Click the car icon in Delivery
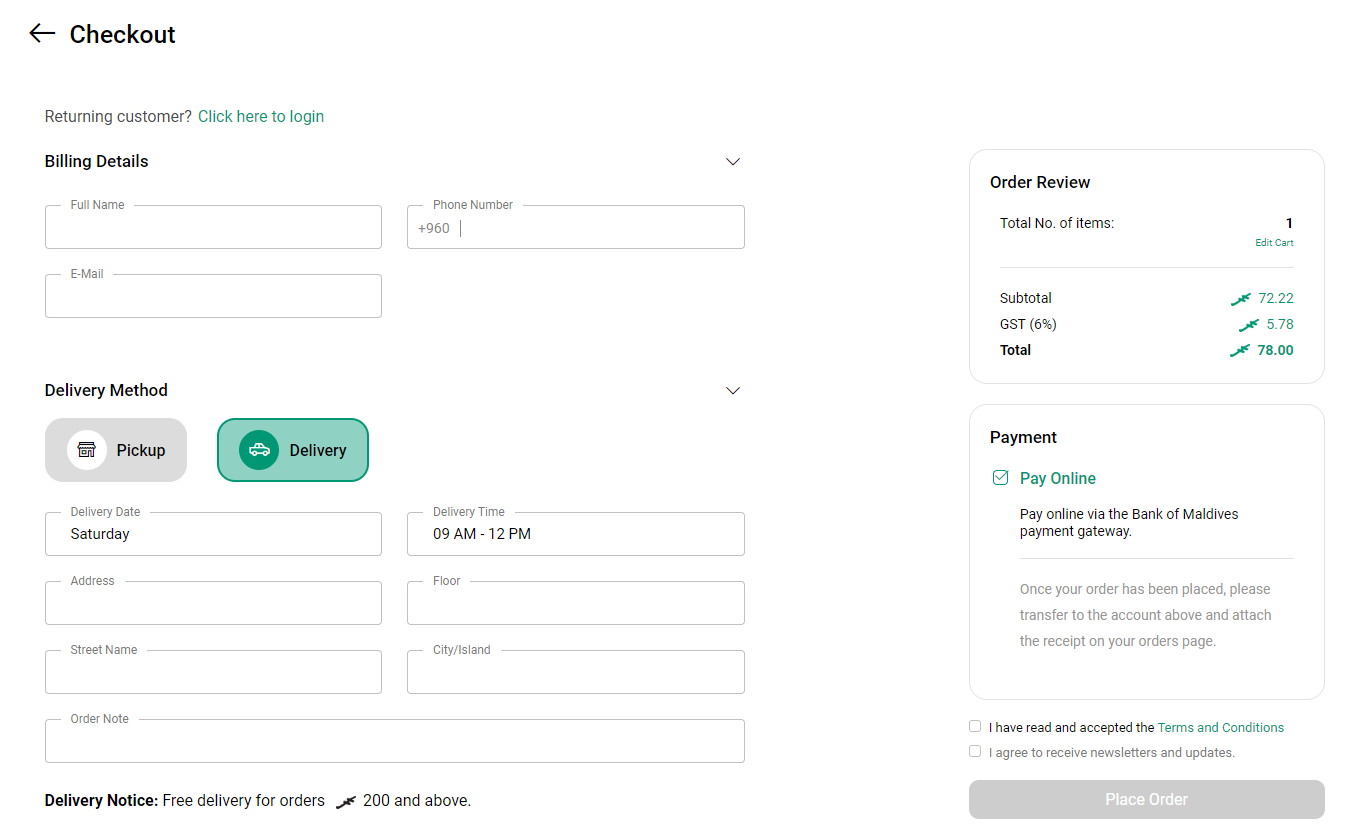Image resolution: width=1366 pixels, height=839 pixels. coord(259,450)
